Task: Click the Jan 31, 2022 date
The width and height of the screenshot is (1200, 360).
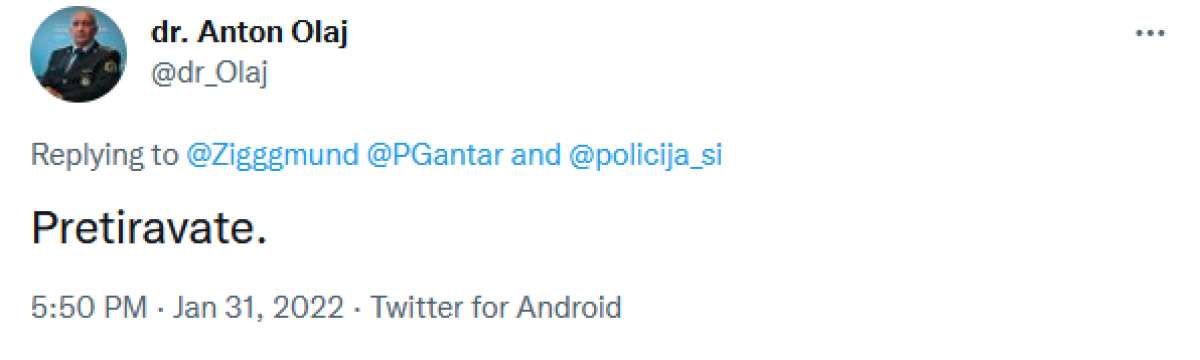Action: [x=258, y=307]
